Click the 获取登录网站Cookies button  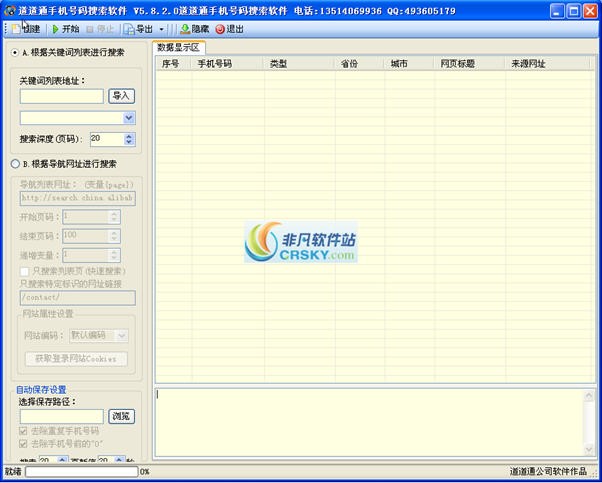(x=76, y=359)
